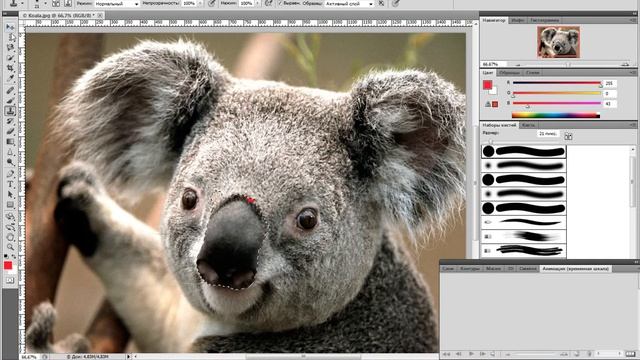The image size is (640, 360).
Task: Click the Play button in animation timeline
Action: pos(471,354)
